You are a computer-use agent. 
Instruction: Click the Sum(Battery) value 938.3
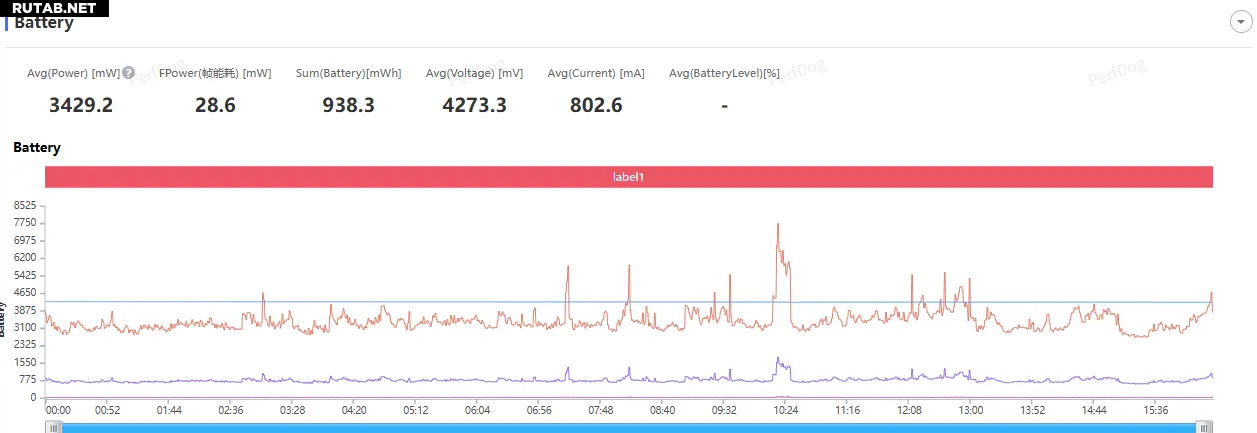coord(348,105)
